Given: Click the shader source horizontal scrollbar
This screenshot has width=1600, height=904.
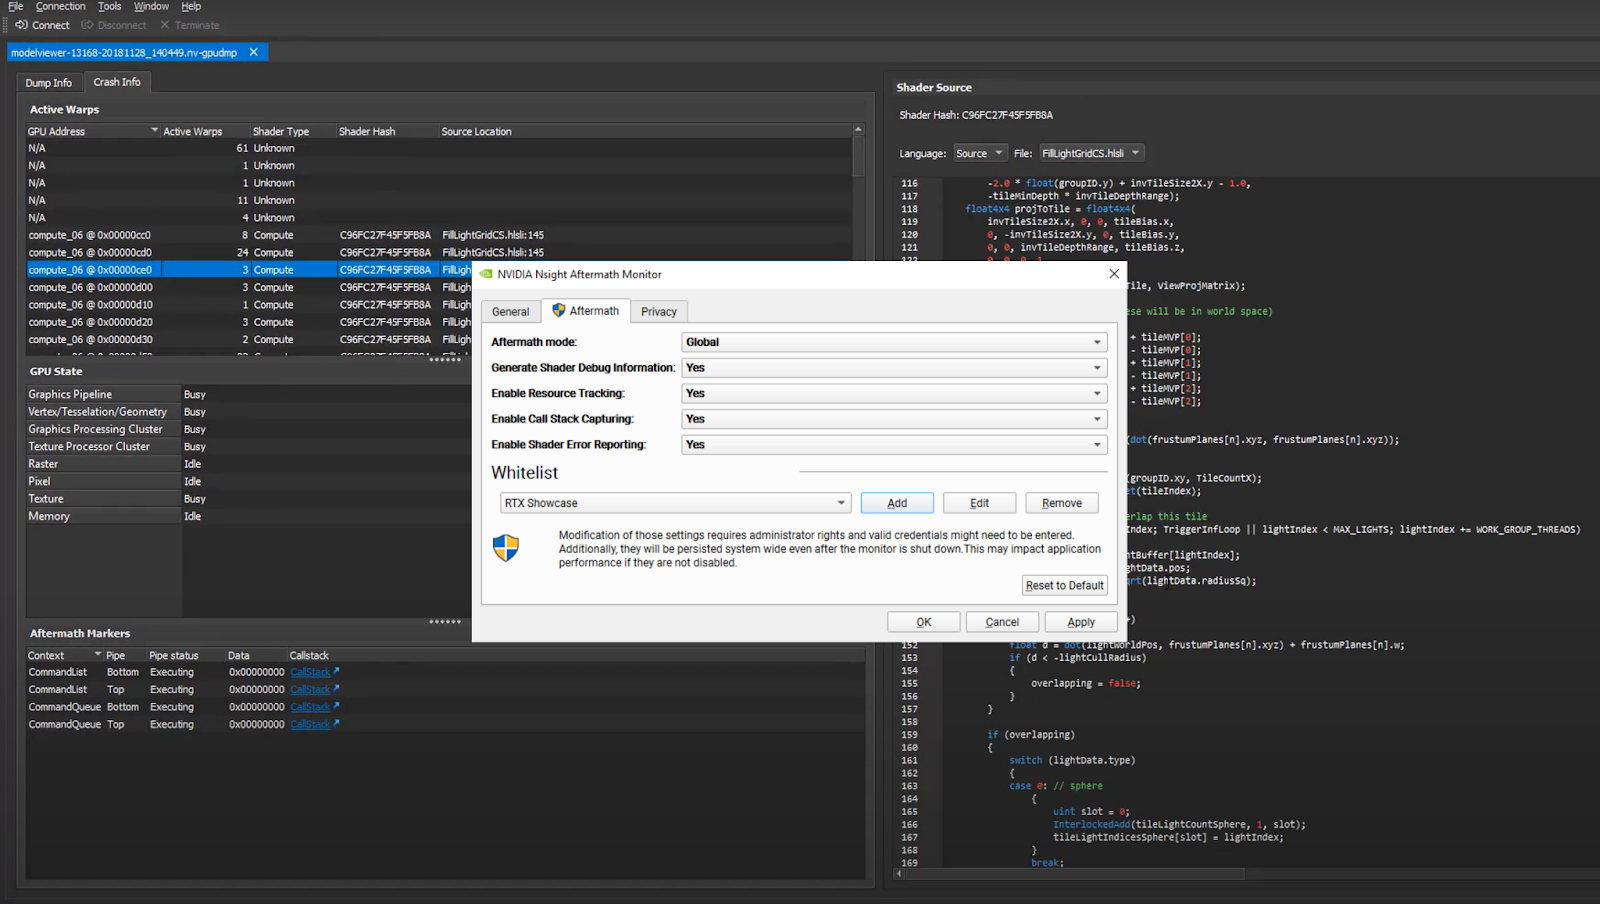Looking at the screenshot, I should pyautogui.click(x=1075, y=874).
